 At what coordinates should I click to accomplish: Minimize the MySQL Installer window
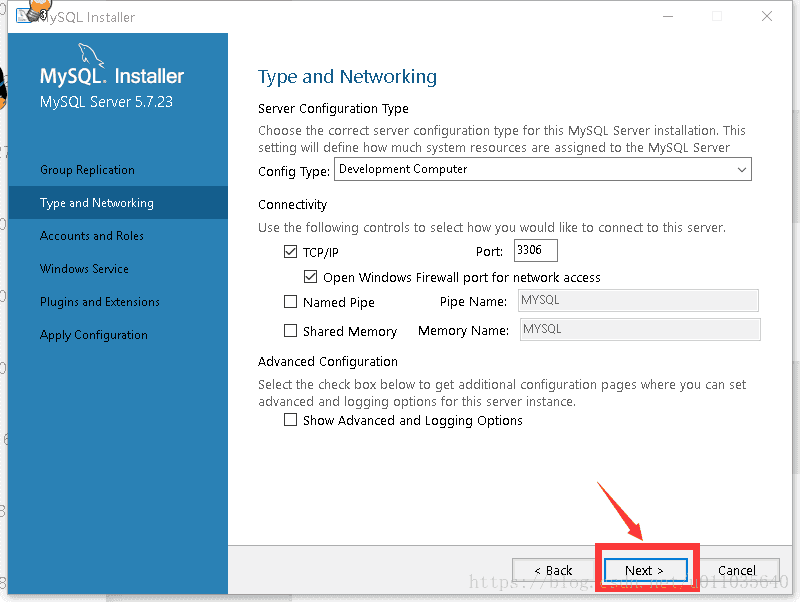pos(668,16)
